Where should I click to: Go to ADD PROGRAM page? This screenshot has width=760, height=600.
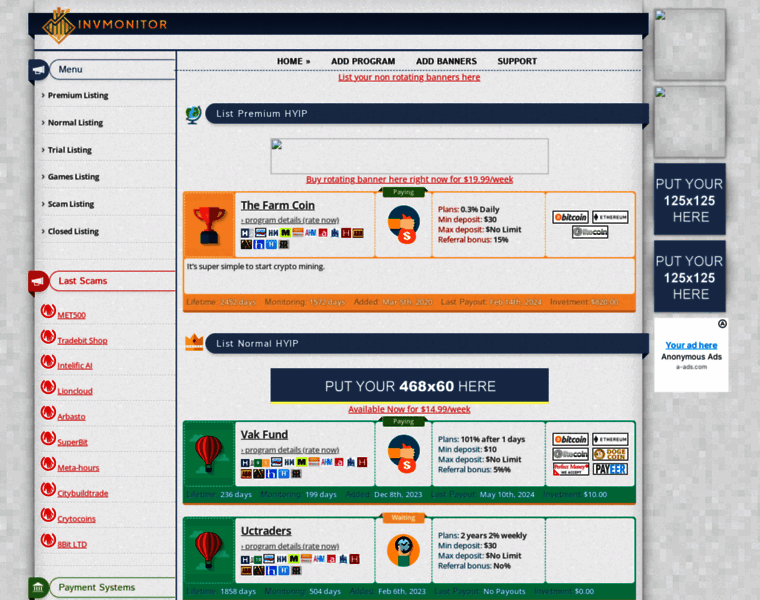tap(363, 62)
